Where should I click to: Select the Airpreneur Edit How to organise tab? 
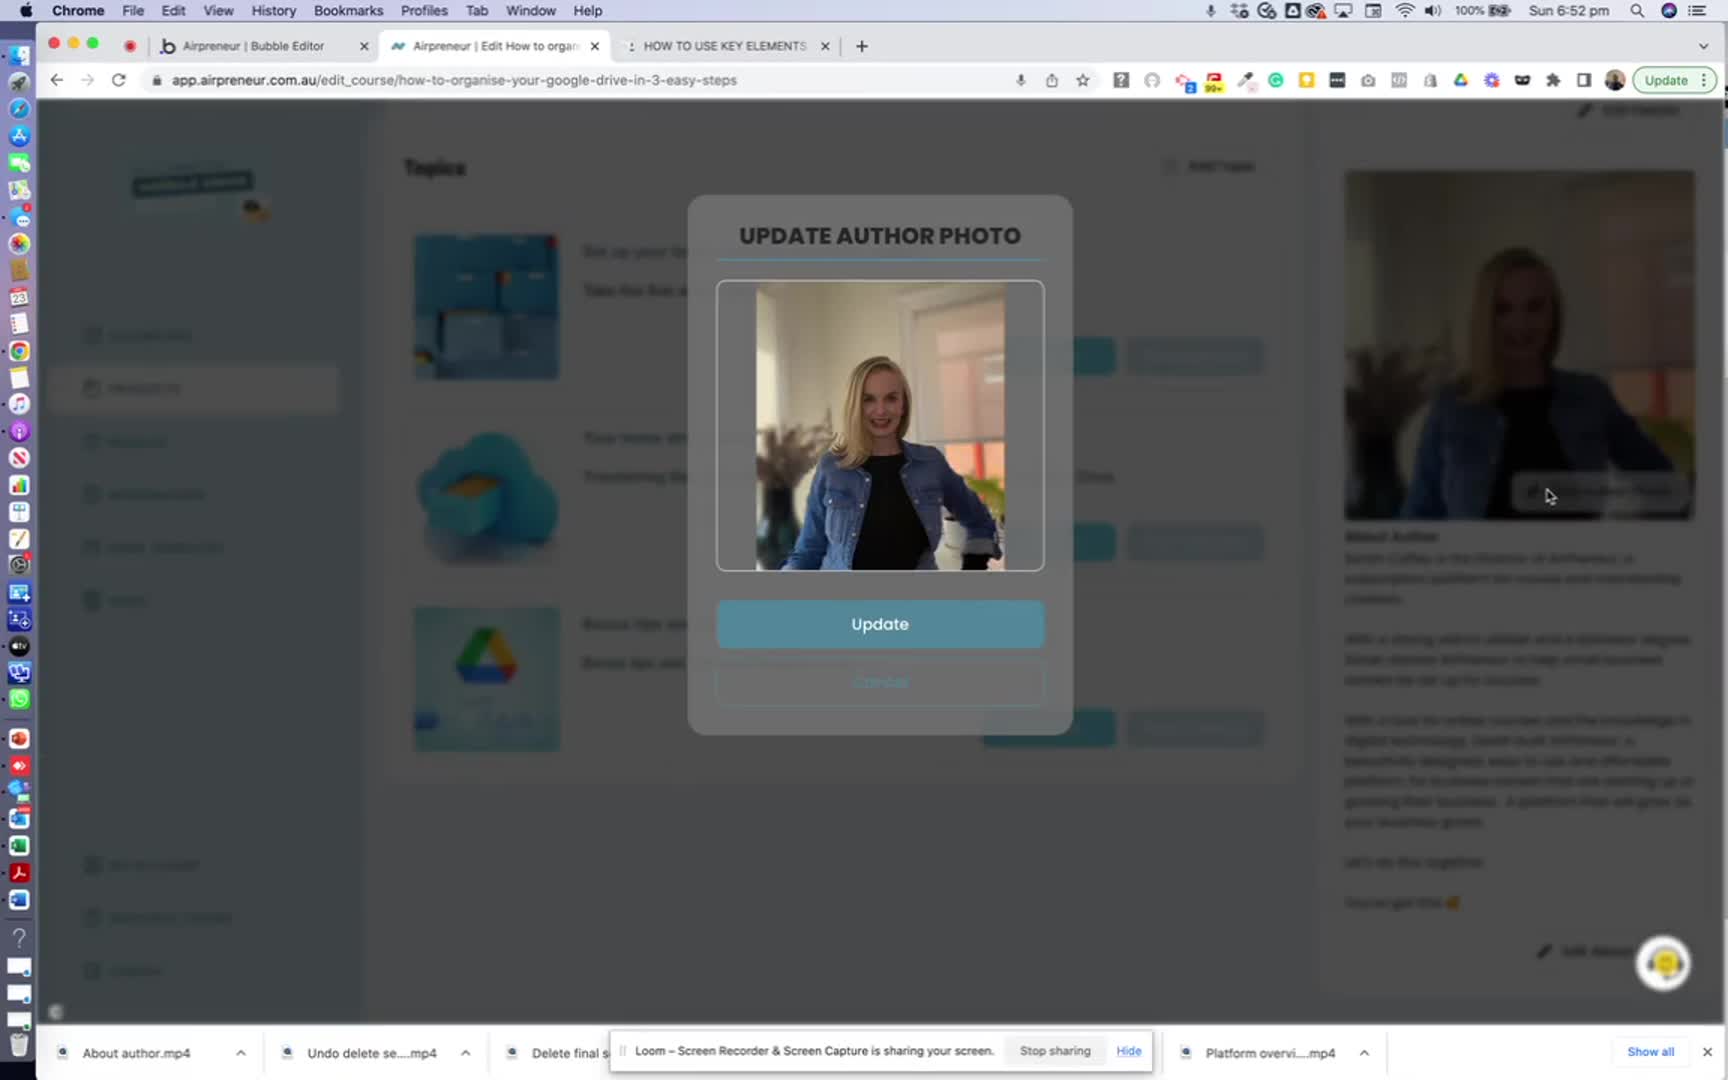click(495, 46)
